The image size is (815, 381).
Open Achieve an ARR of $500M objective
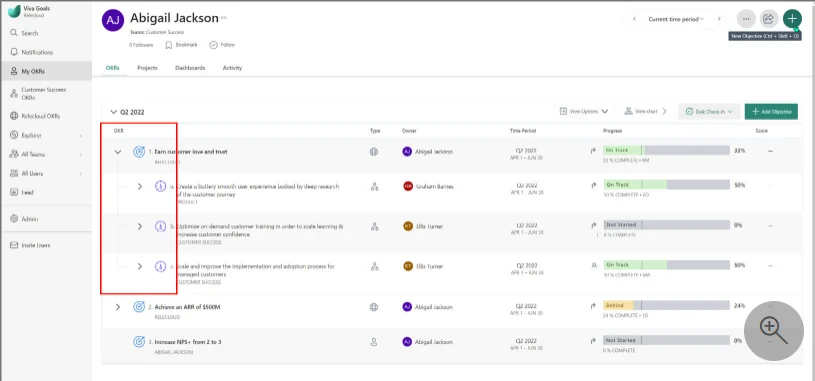coord(188,307)
